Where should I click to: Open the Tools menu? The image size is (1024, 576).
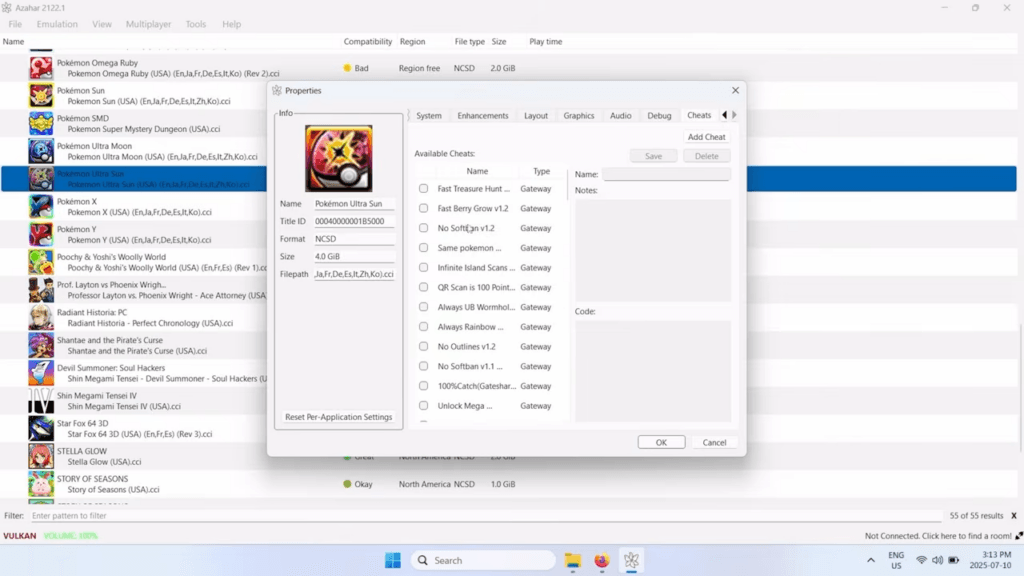pos(195,24)
